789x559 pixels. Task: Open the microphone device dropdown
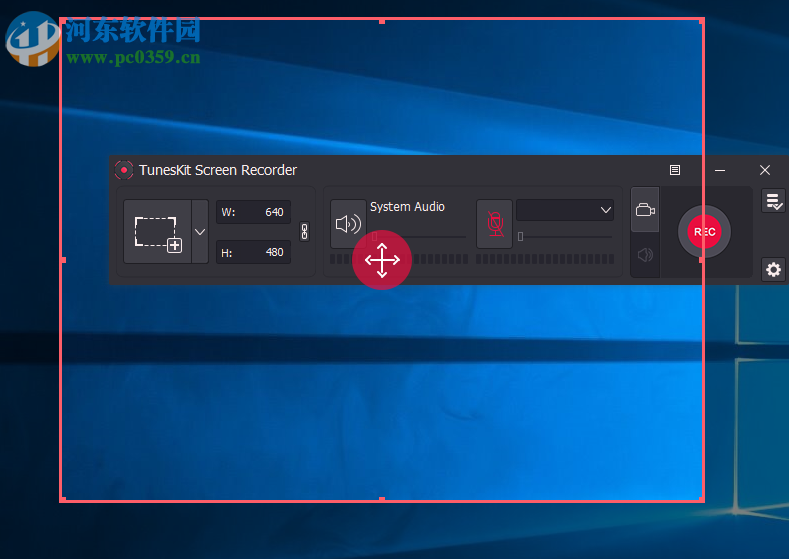[565, 210]
